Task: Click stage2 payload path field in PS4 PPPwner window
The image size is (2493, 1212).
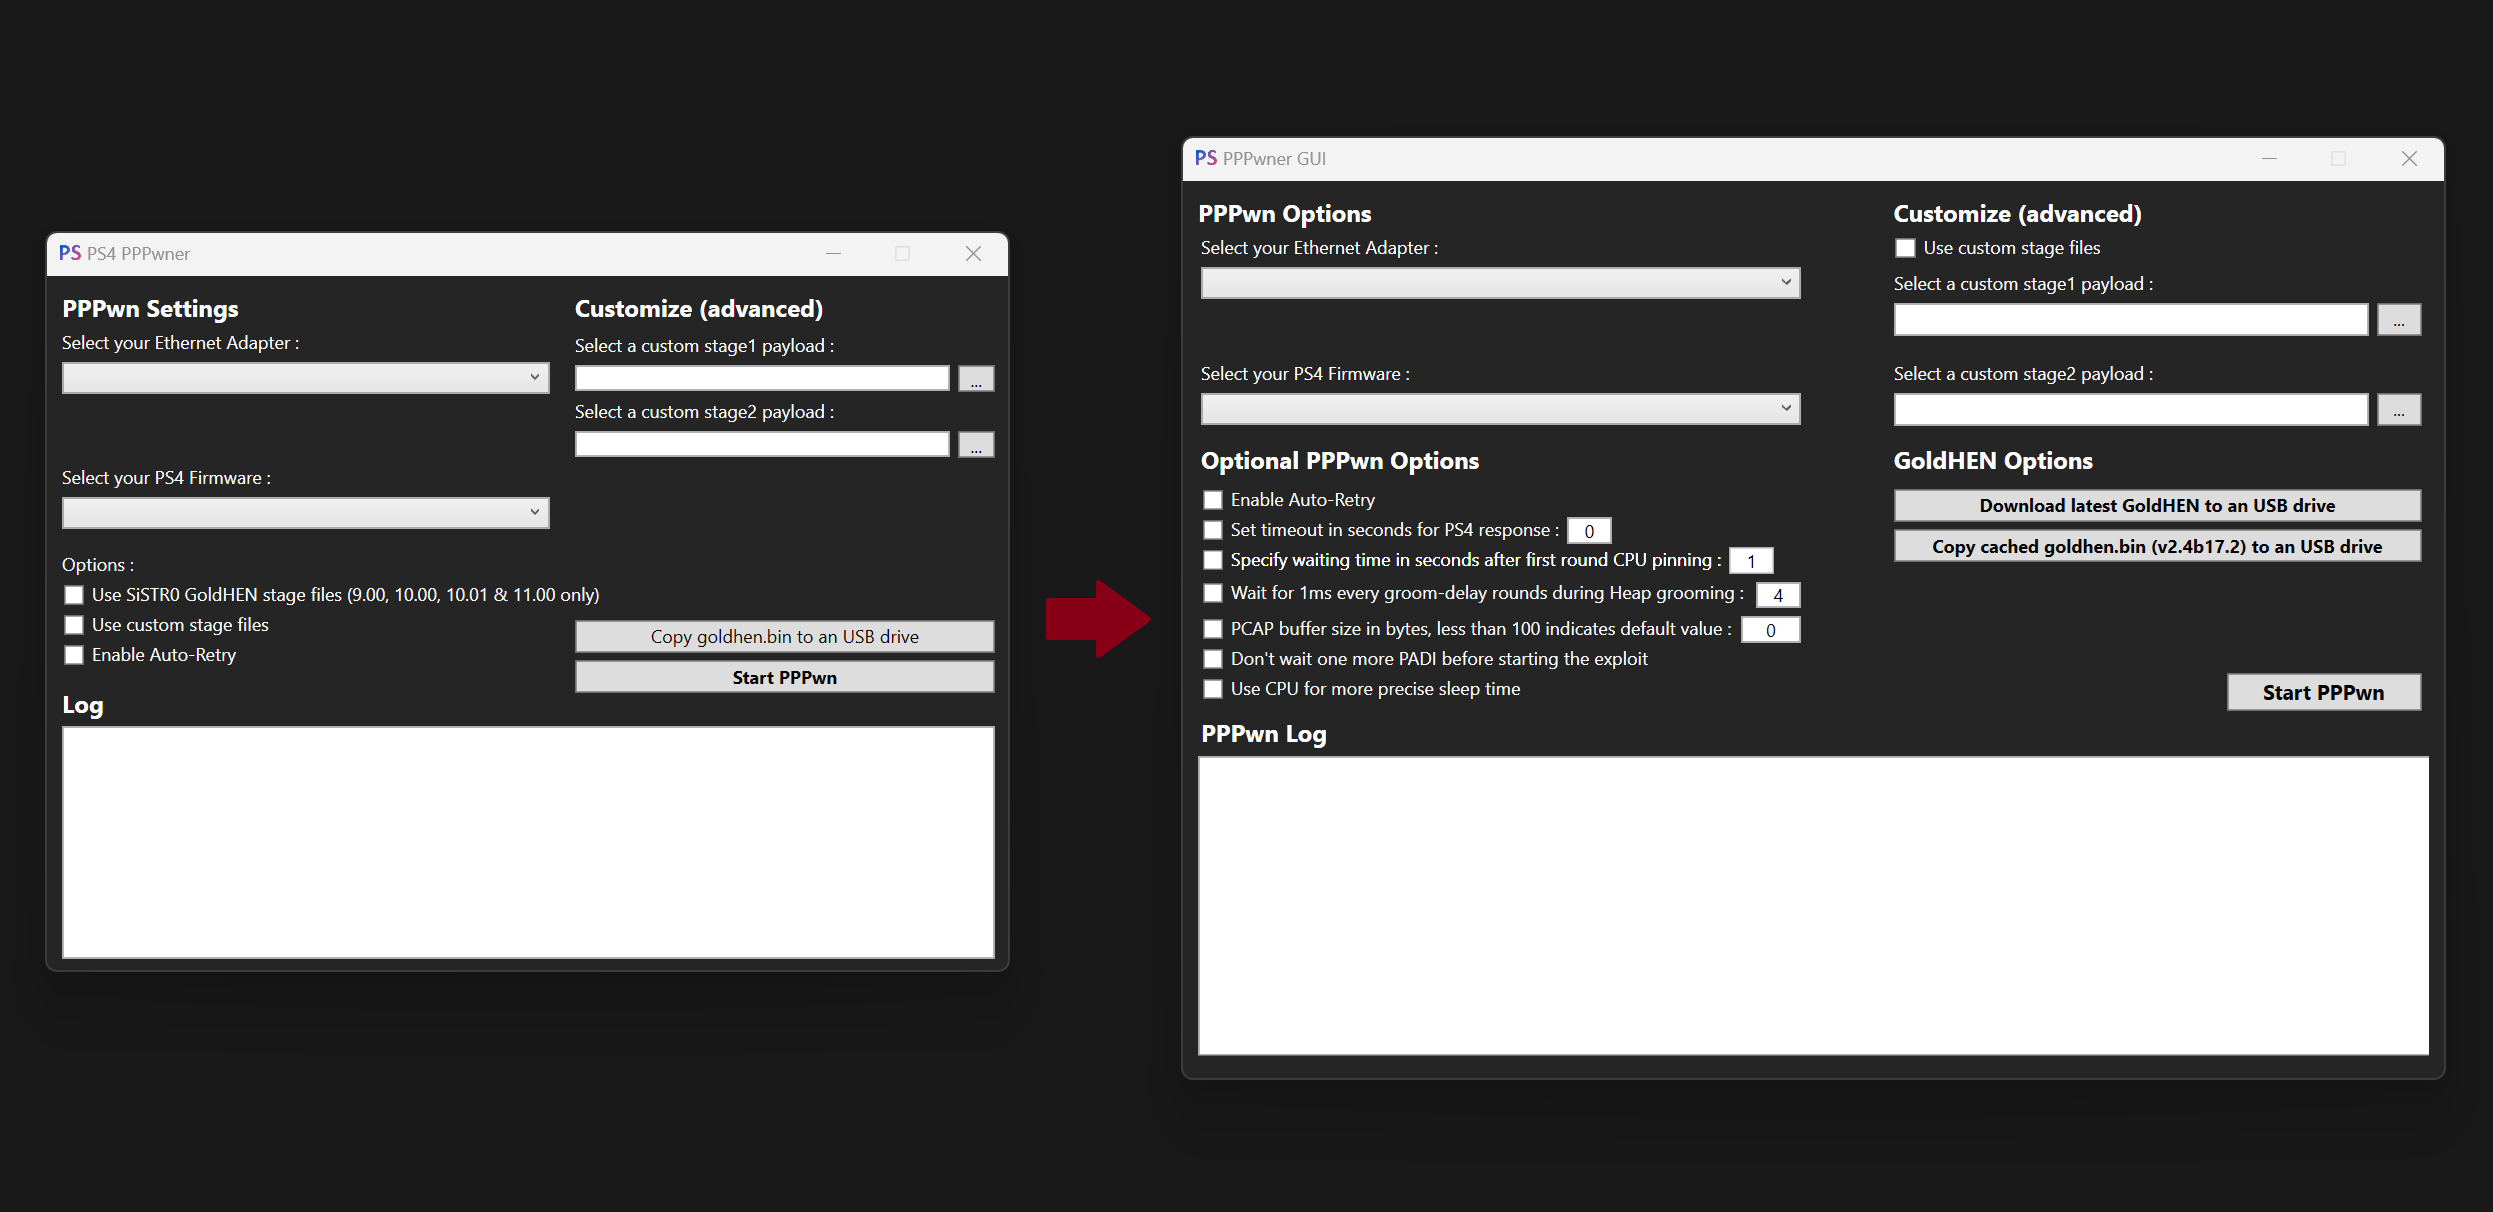Action: pos(762,444)
